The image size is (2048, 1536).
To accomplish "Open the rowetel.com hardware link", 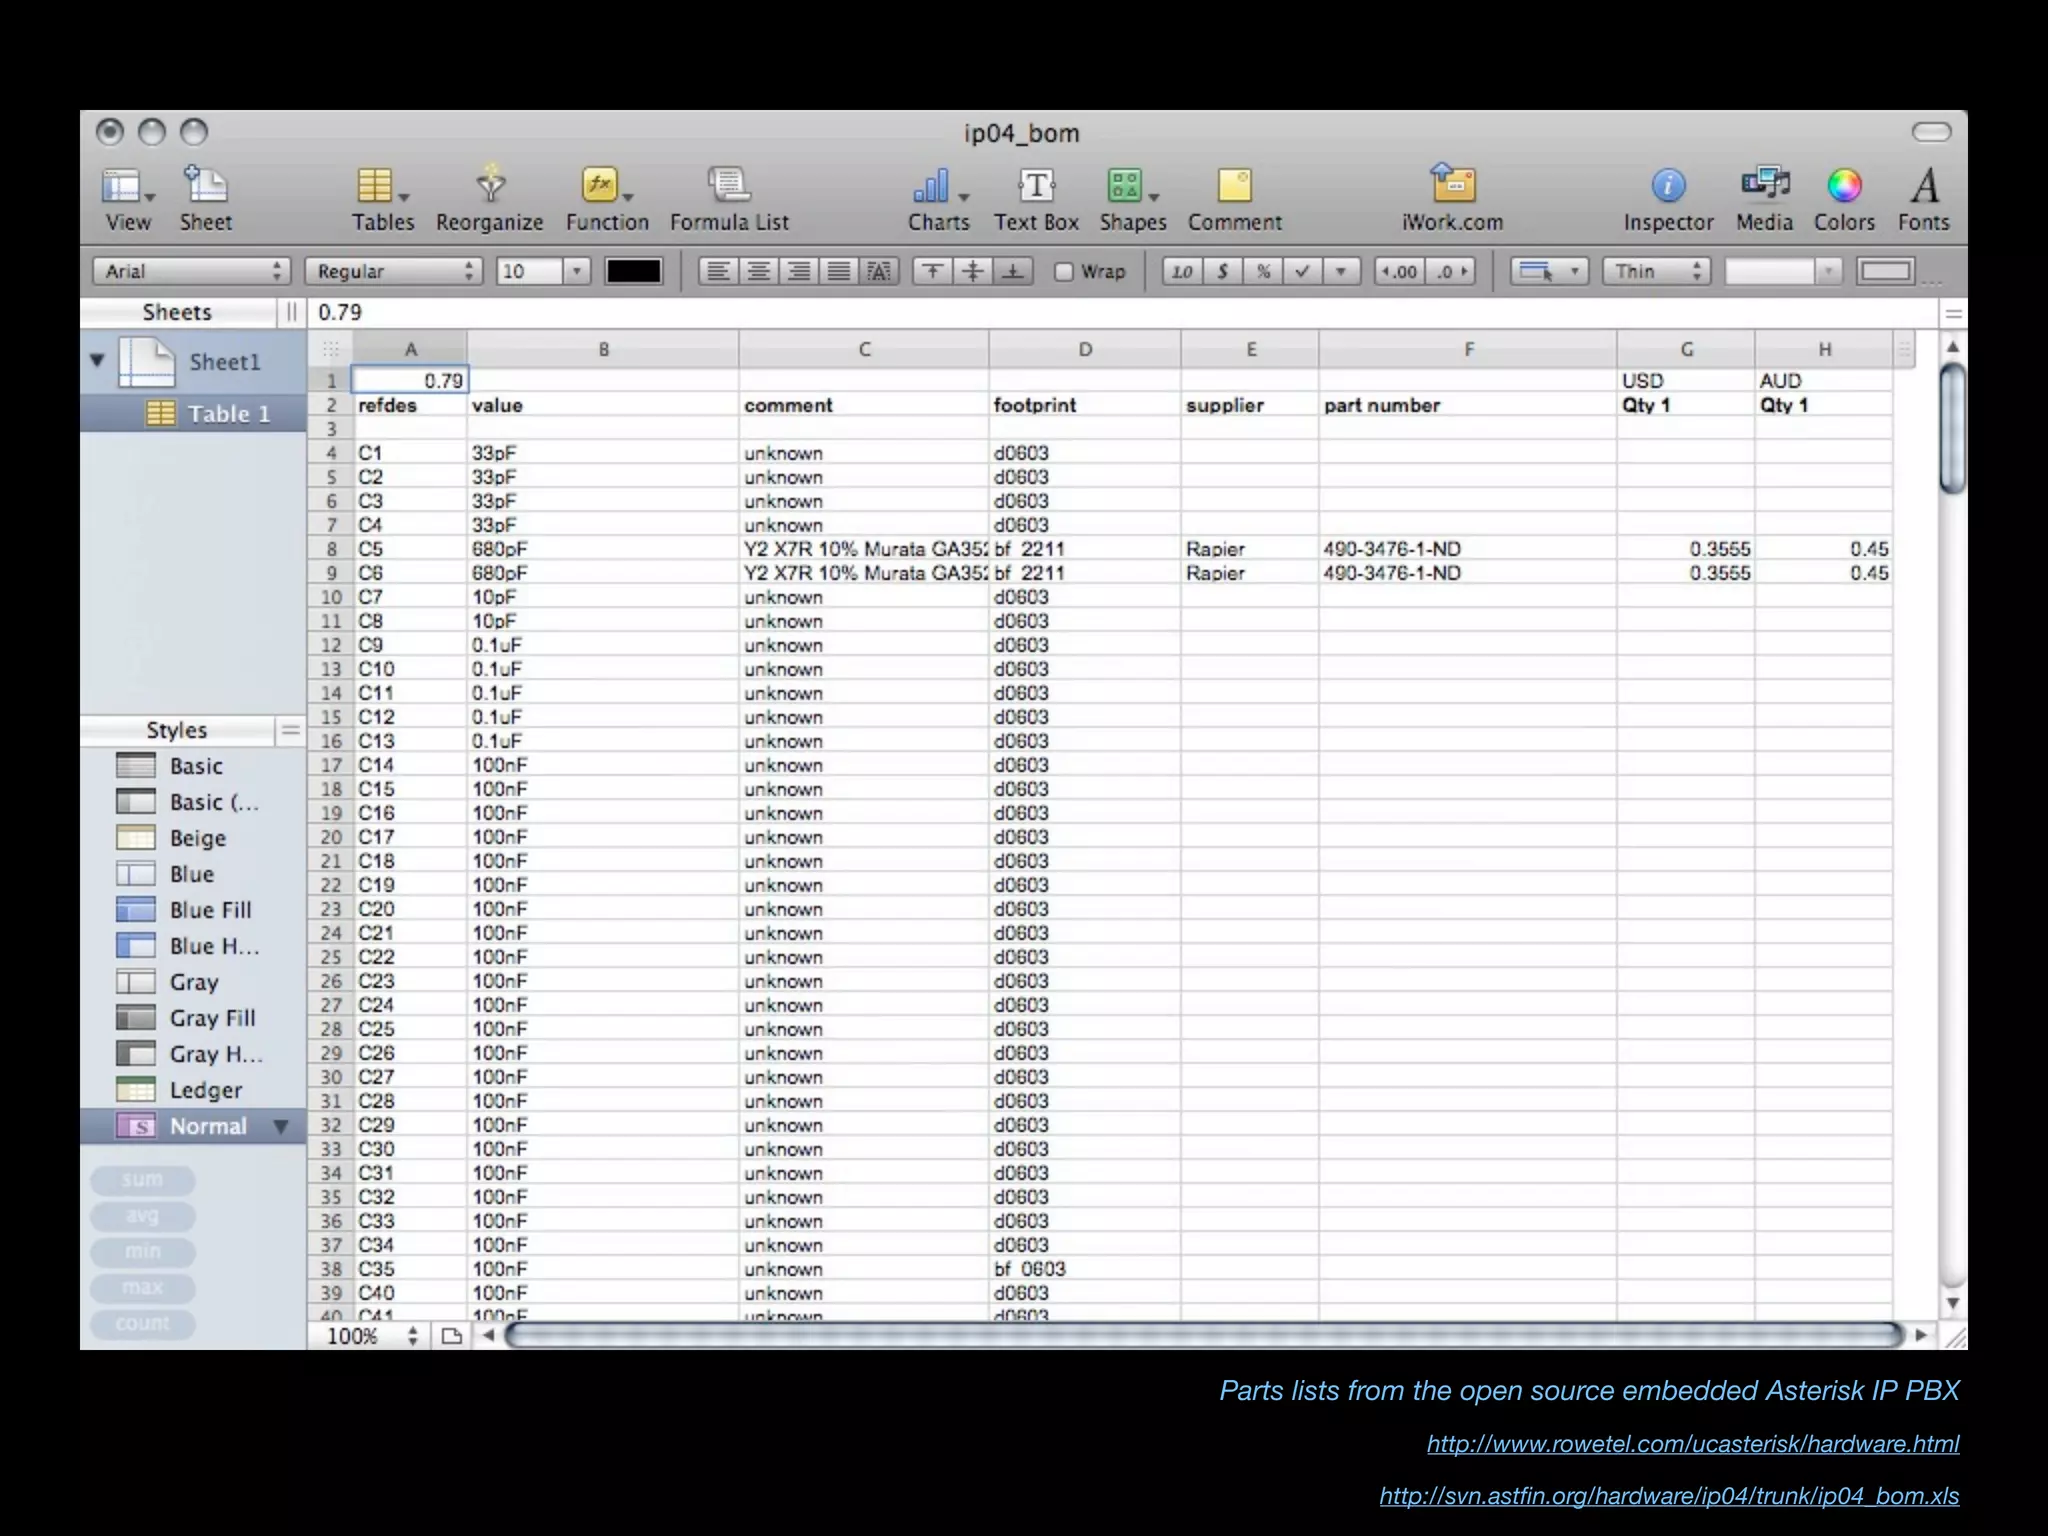I will pos(1692,1444).
